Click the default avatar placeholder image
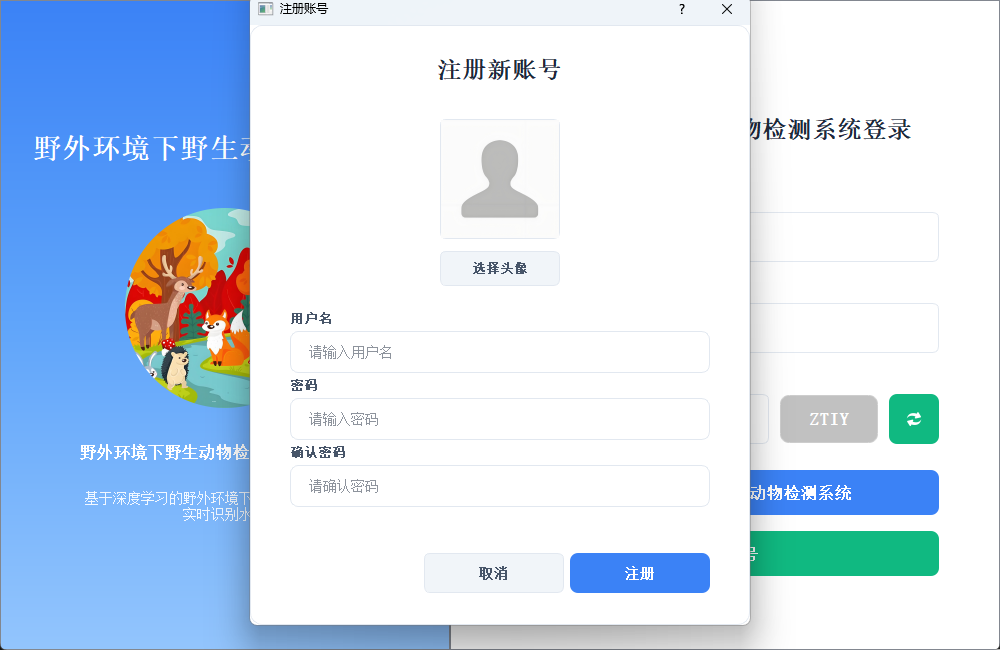 (499, 179)
